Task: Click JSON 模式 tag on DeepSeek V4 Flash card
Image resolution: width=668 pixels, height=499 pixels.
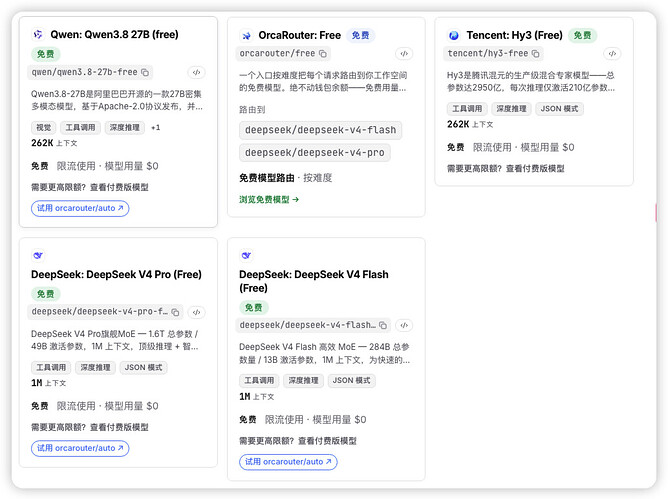Action: click(x=351, y=381)
